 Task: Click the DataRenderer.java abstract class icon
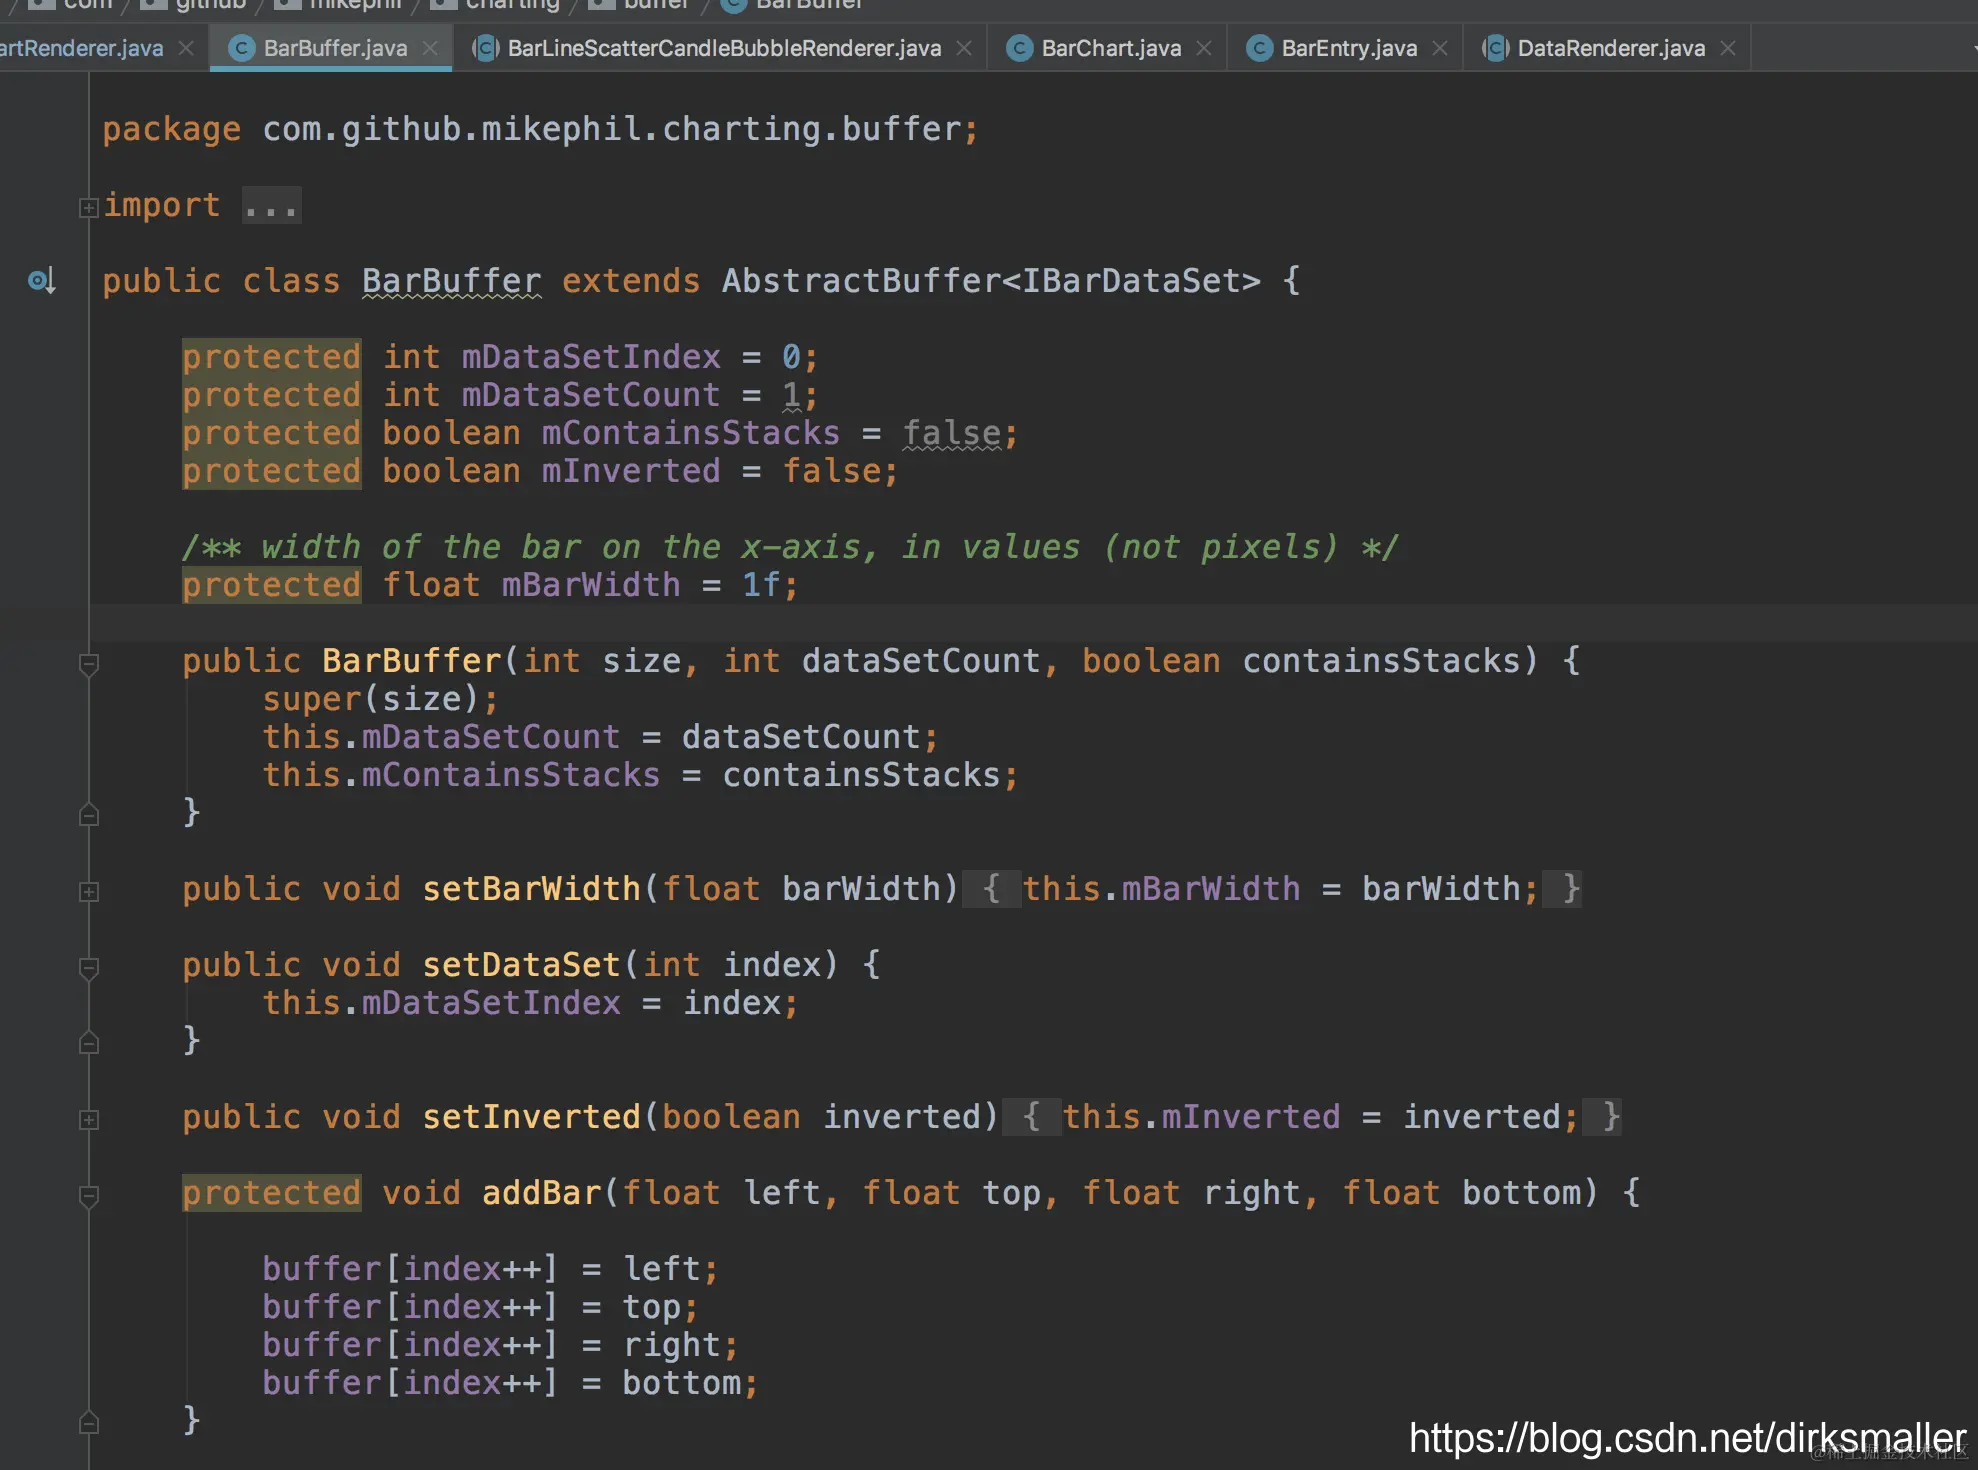point(1495,48)
